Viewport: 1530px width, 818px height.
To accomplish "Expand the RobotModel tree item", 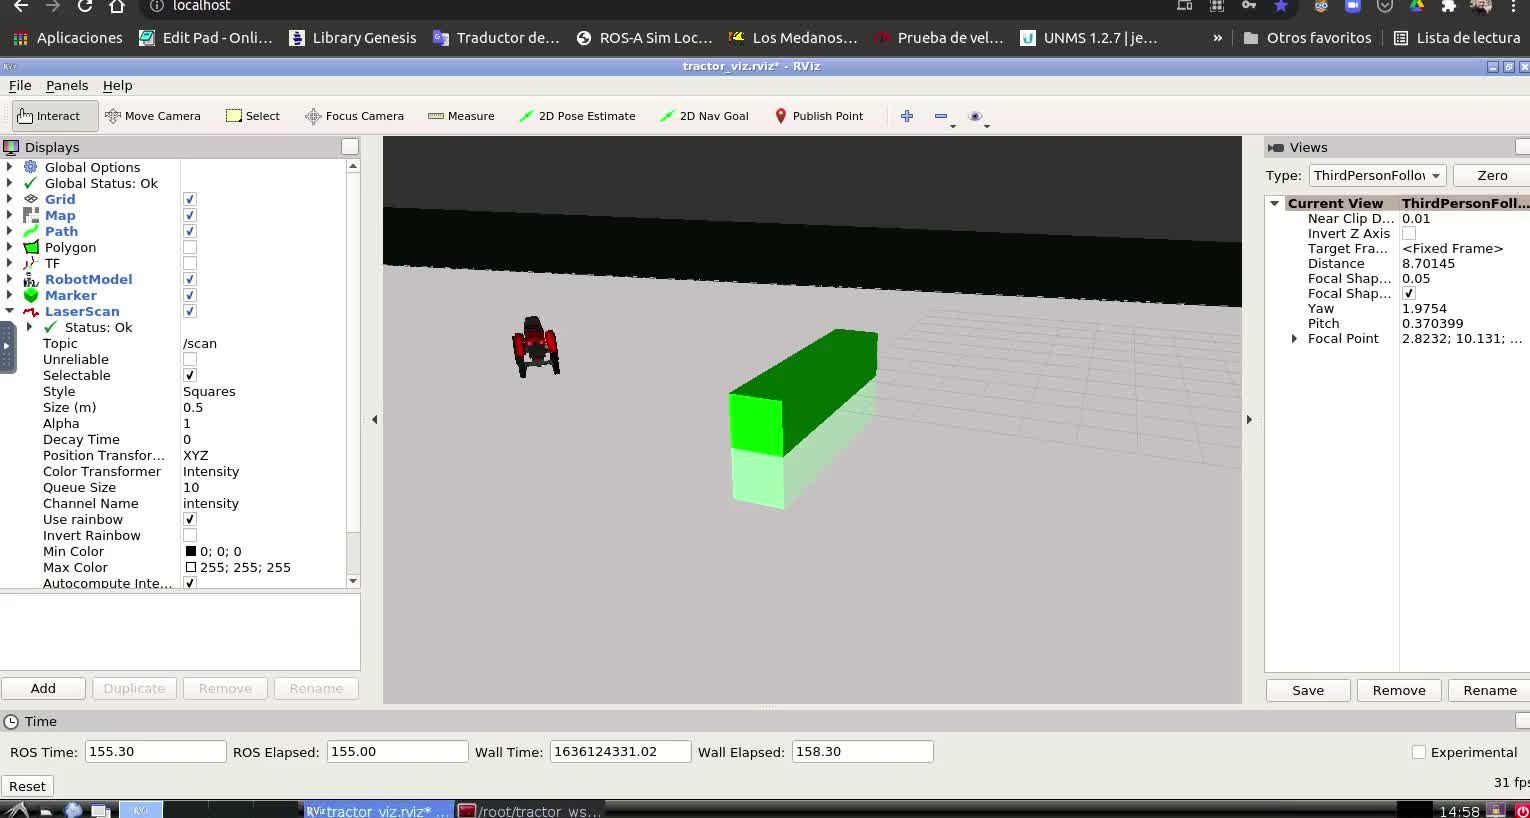I will 10,279.
